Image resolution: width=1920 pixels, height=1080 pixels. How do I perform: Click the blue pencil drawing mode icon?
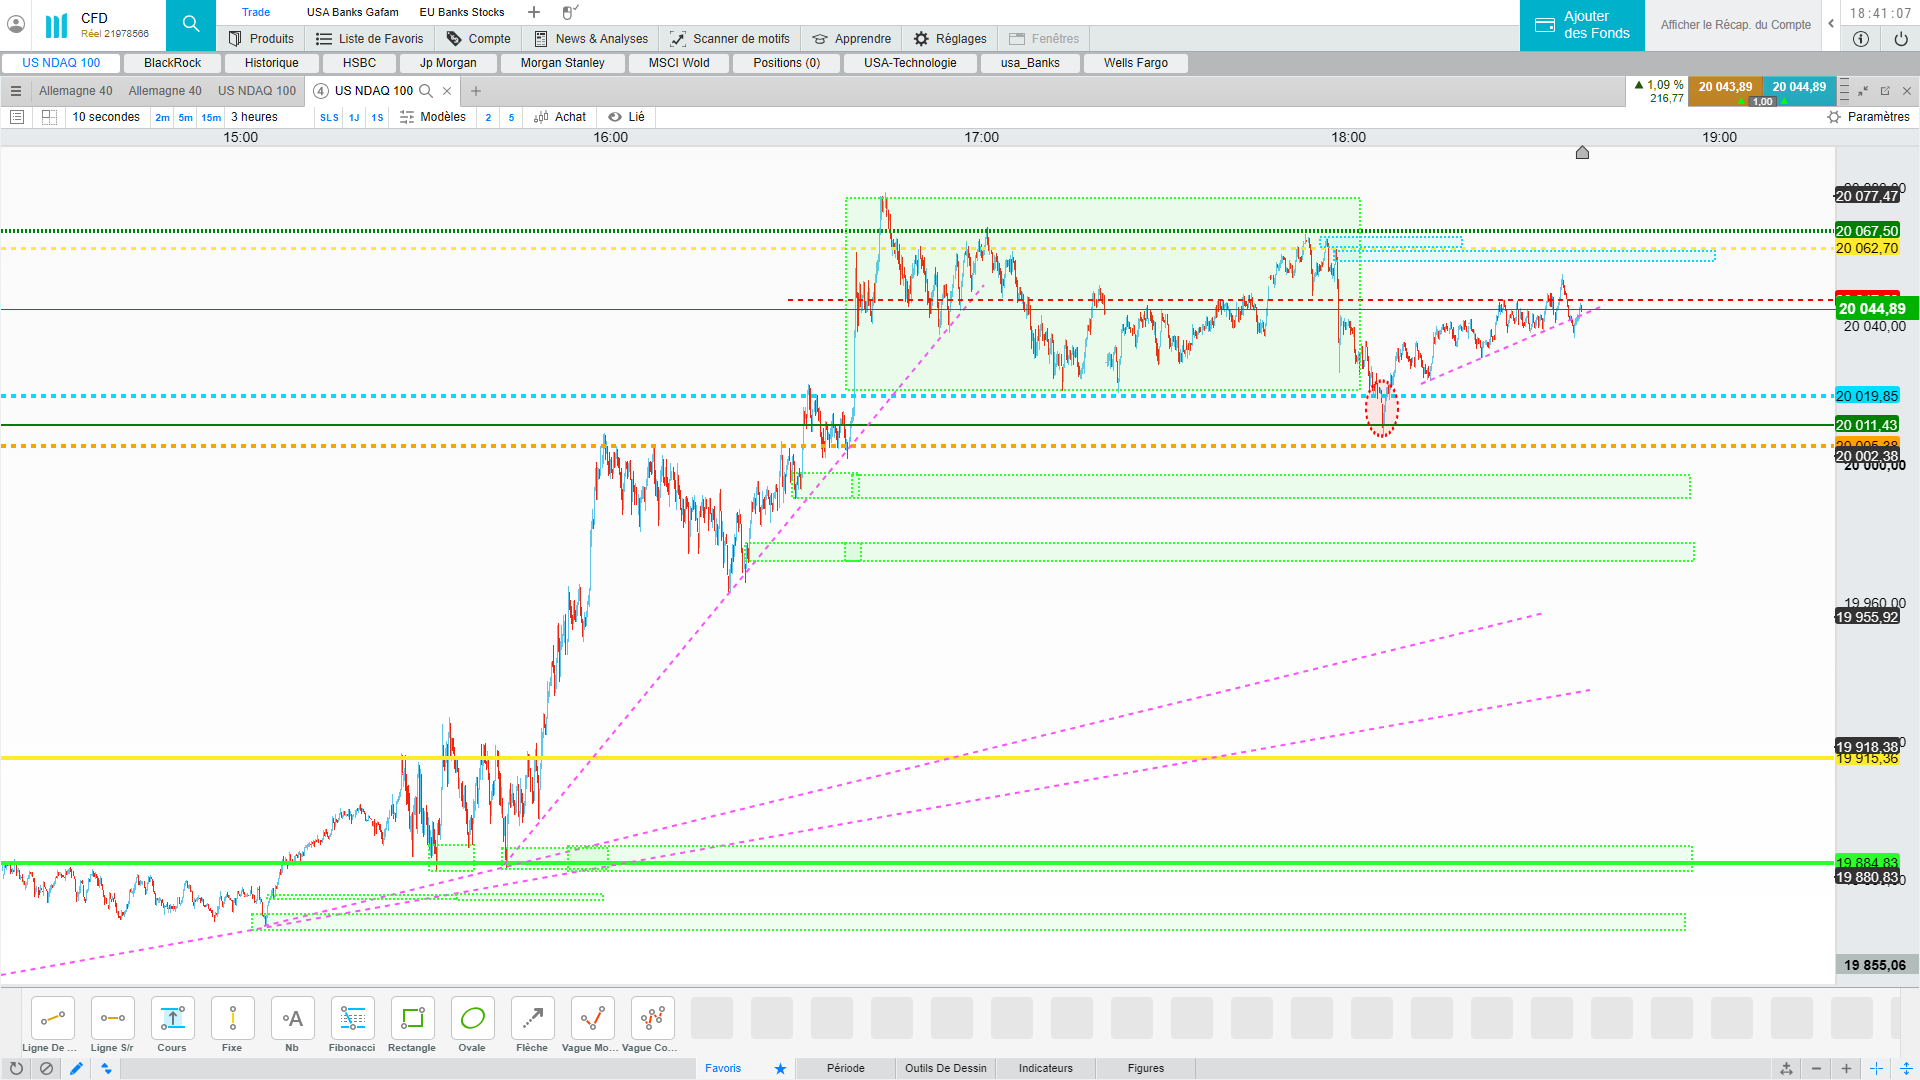point(76,1068)
